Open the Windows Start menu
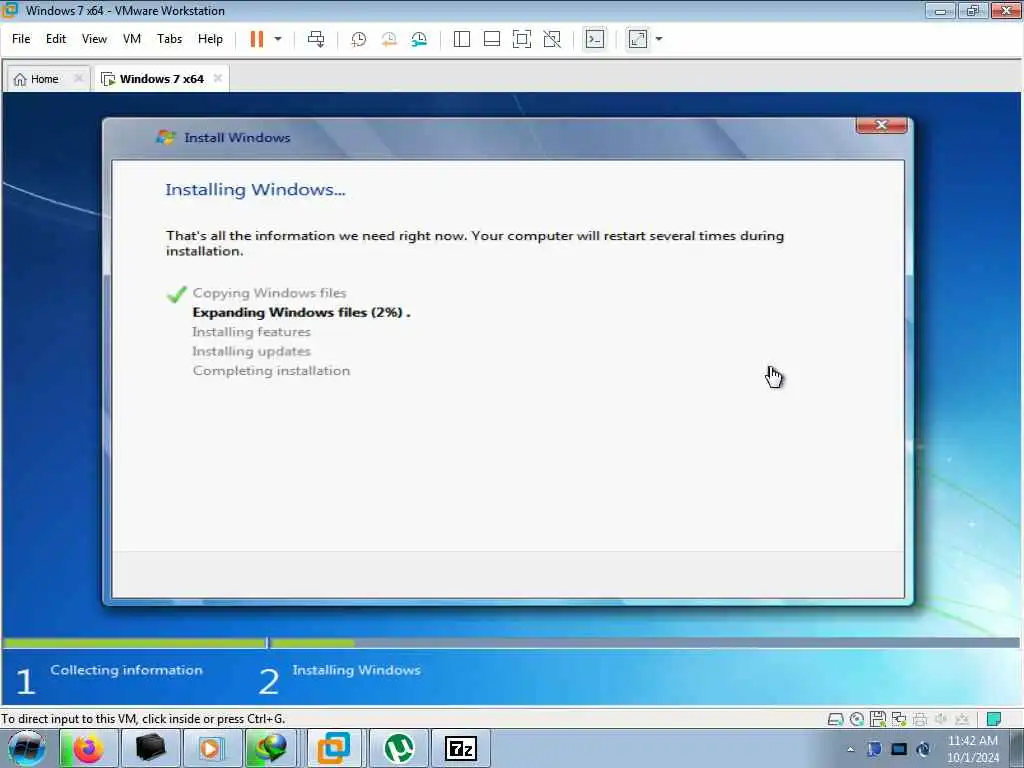Screen dimensions: 1024x768 [27, 748]
